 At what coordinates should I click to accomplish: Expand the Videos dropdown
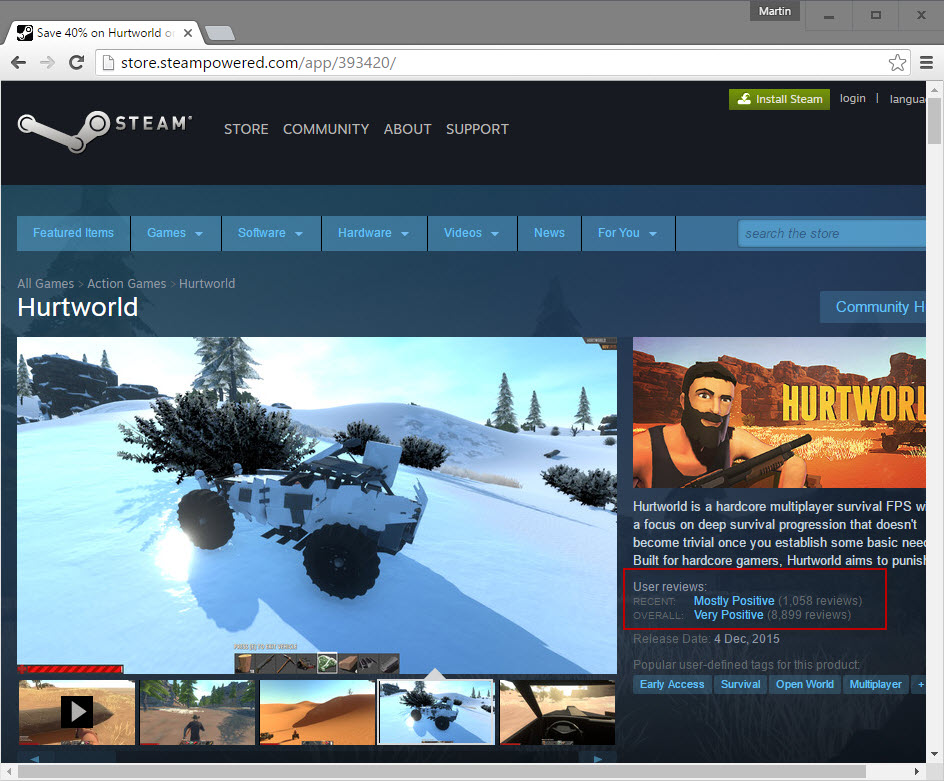click(472, 233)
